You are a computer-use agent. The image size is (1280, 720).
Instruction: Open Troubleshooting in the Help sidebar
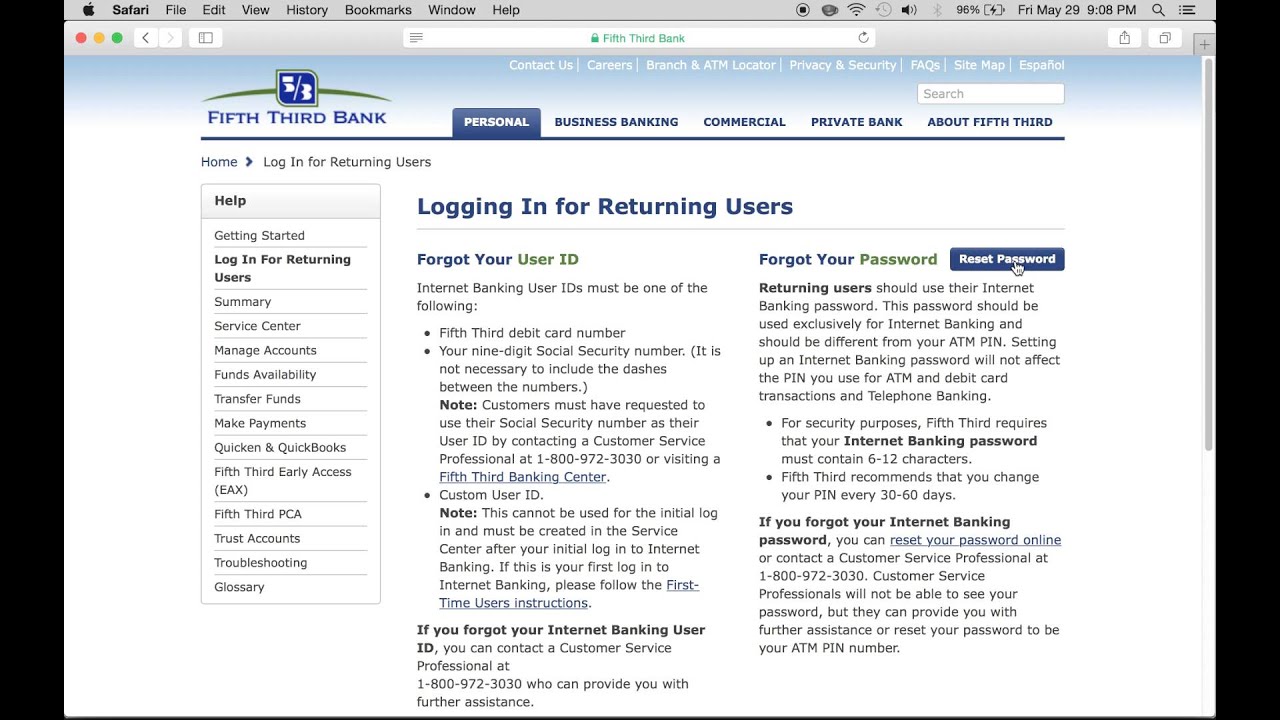[260, 563]
